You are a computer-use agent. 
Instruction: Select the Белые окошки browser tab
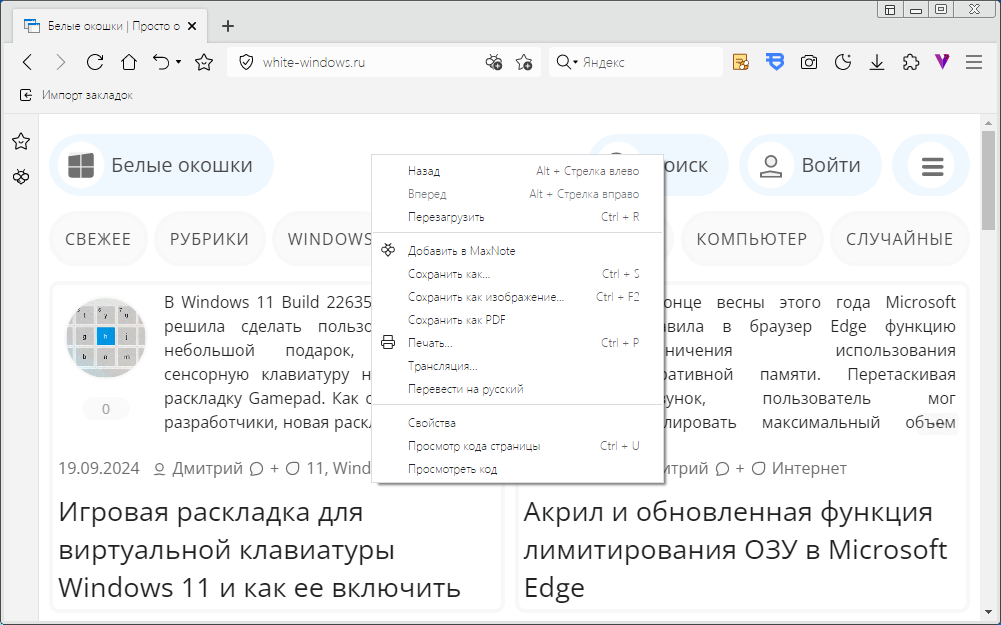pos(111,26)
